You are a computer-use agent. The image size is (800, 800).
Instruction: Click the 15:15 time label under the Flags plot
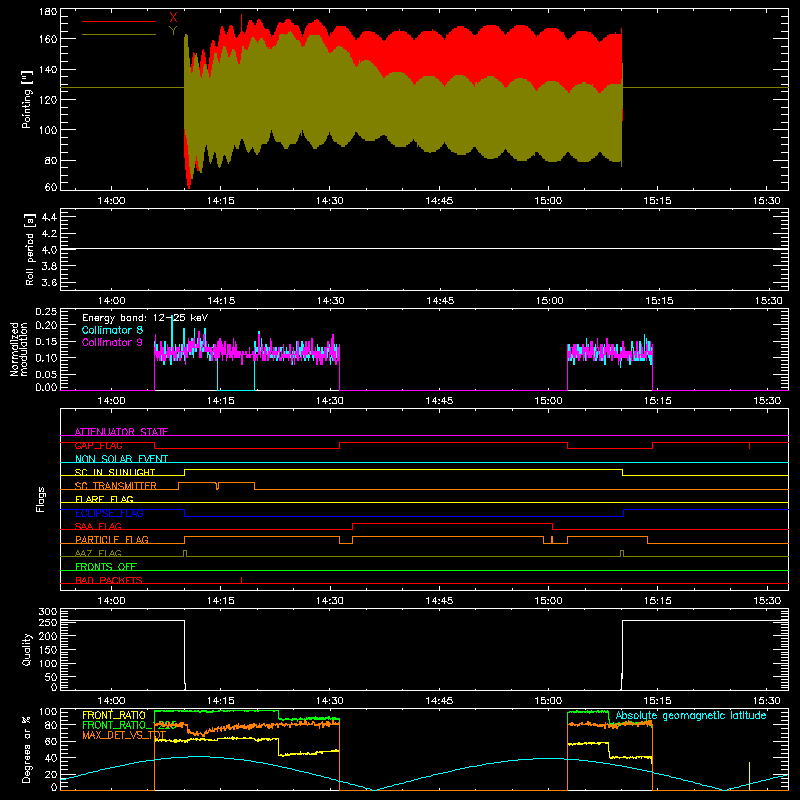(x=658, y=601)
